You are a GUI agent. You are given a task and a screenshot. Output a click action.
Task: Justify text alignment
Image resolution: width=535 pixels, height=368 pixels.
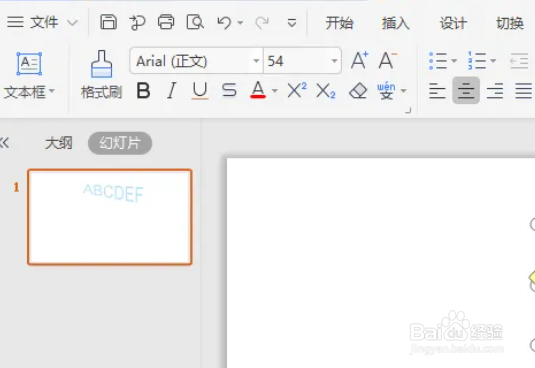523,91
